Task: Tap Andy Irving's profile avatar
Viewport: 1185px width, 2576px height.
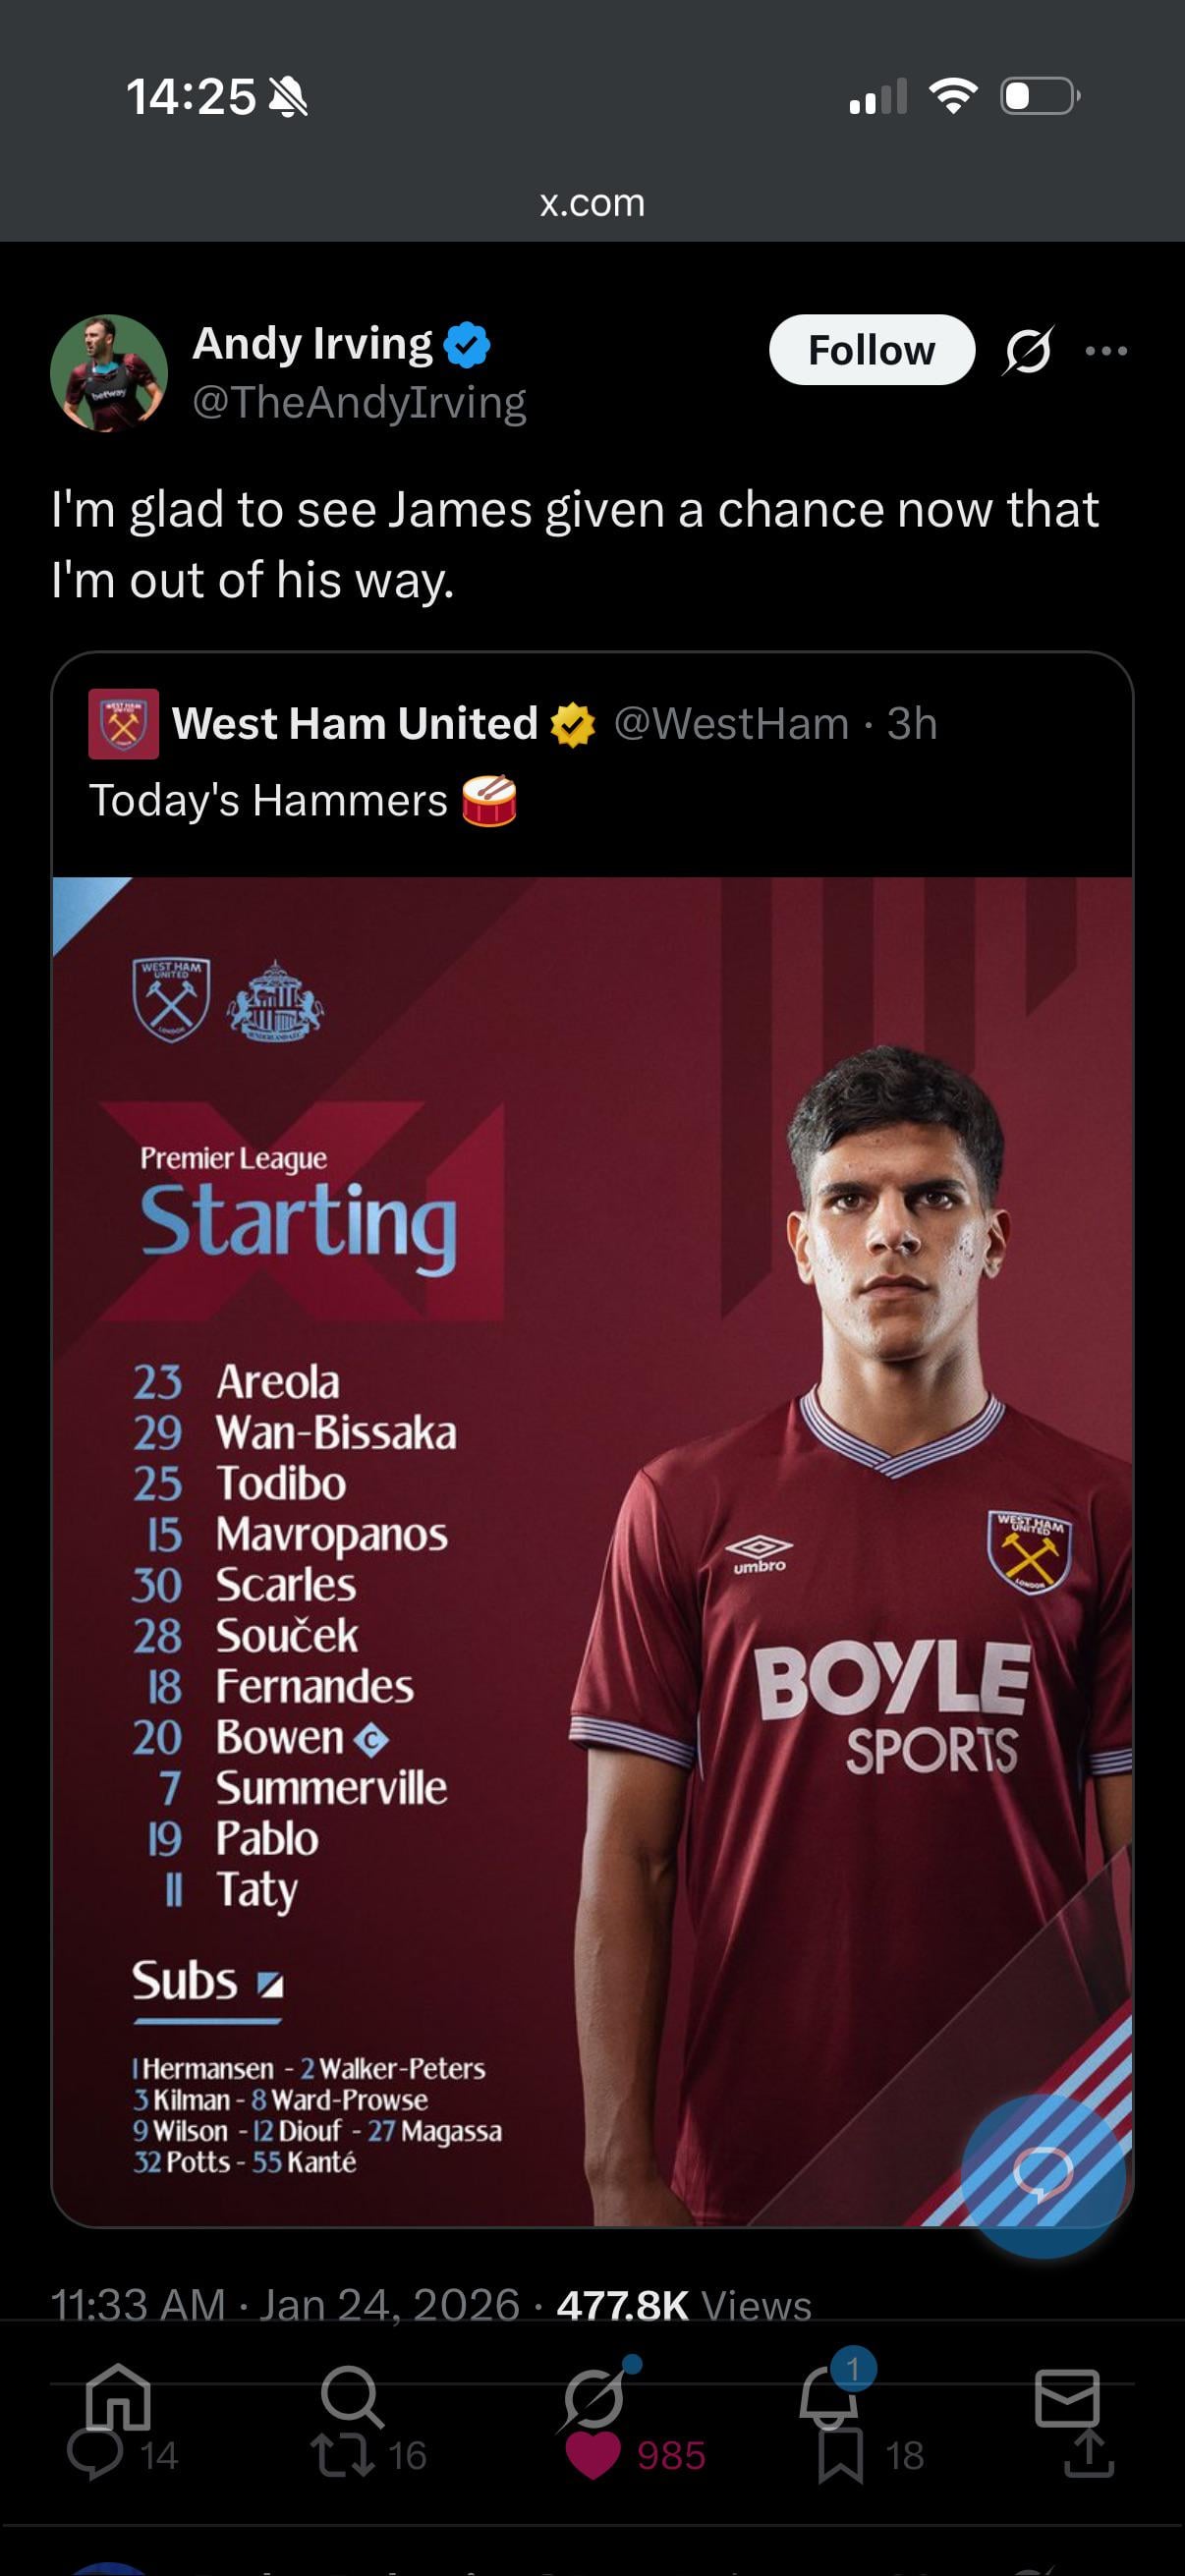Action: click(109, 373)
